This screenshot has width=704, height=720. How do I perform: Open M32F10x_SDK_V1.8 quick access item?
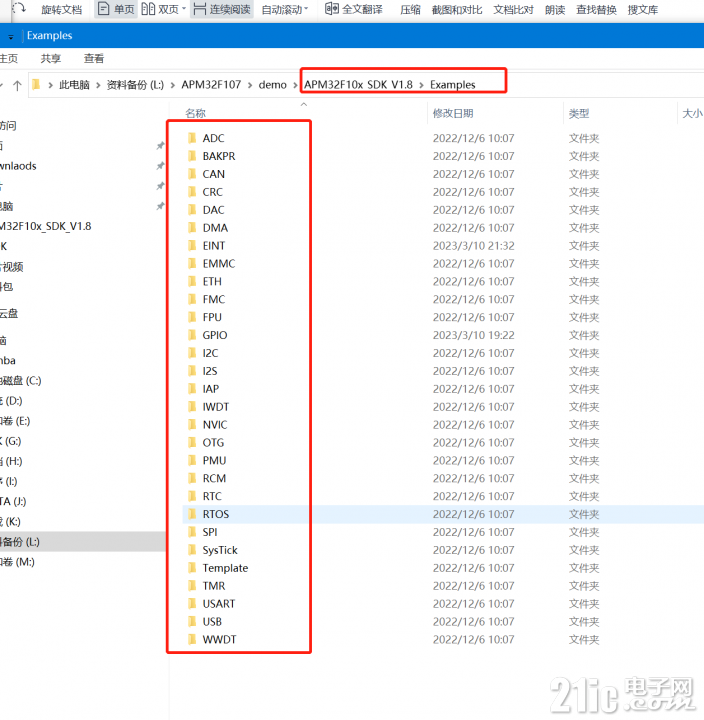pos(46,226)
